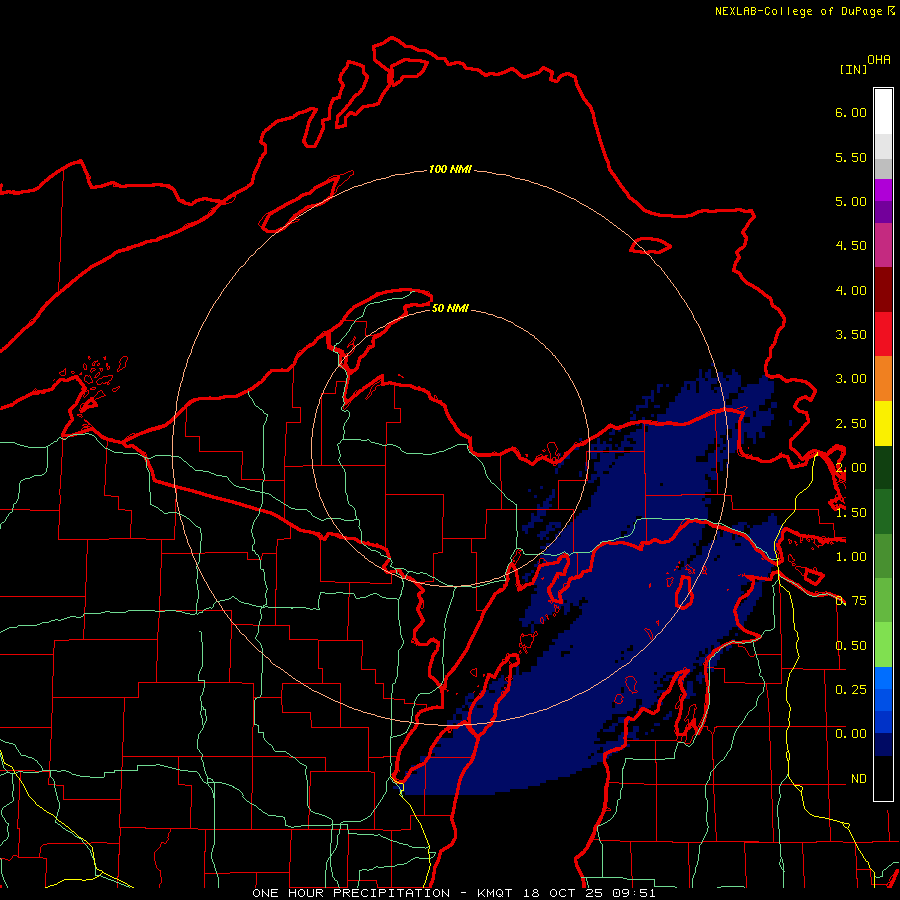Select the 4.00 legend value

(851, 290)
